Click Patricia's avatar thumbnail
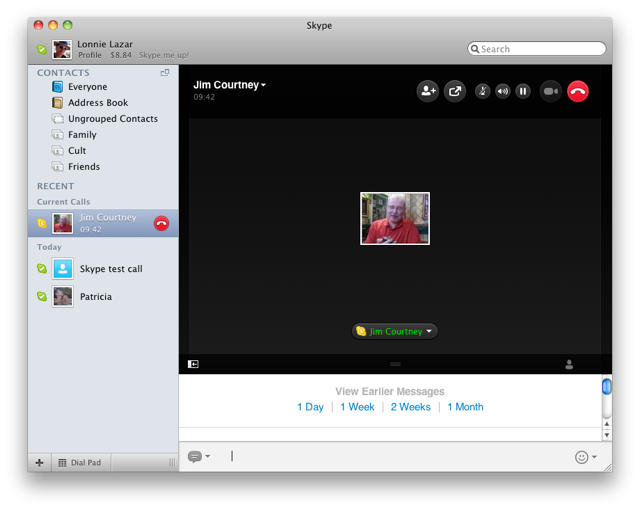 (x=63, y=296)
